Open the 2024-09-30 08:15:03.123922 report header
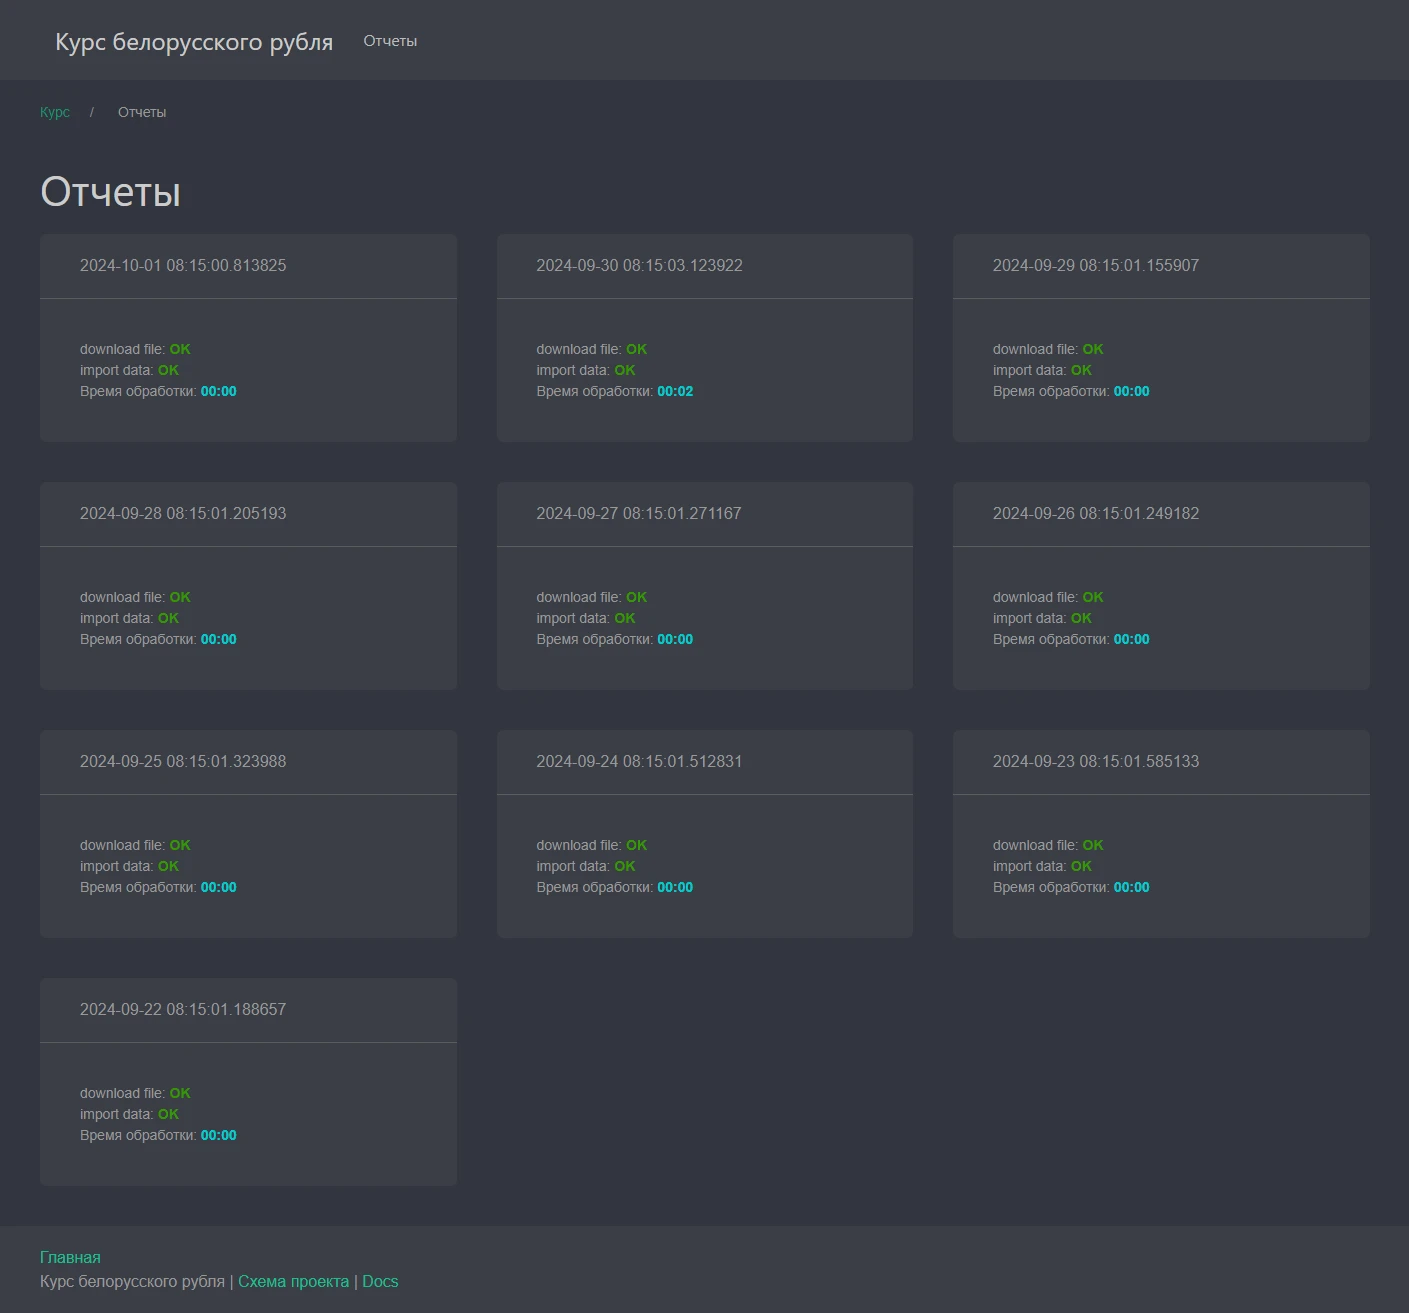The image size is (1409, 1313). point(639,265)
